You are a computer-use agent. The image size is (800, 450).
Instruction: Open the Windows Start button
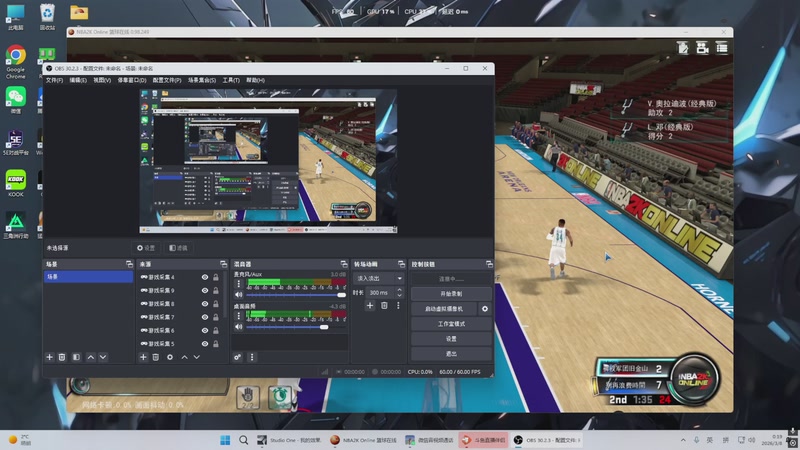225,440
